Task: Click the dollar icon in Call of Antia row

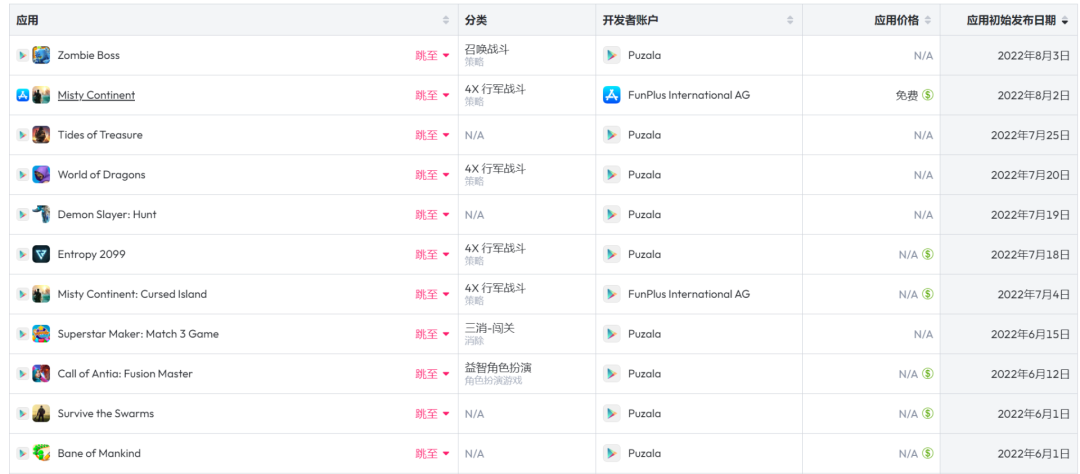Action: 928,373
